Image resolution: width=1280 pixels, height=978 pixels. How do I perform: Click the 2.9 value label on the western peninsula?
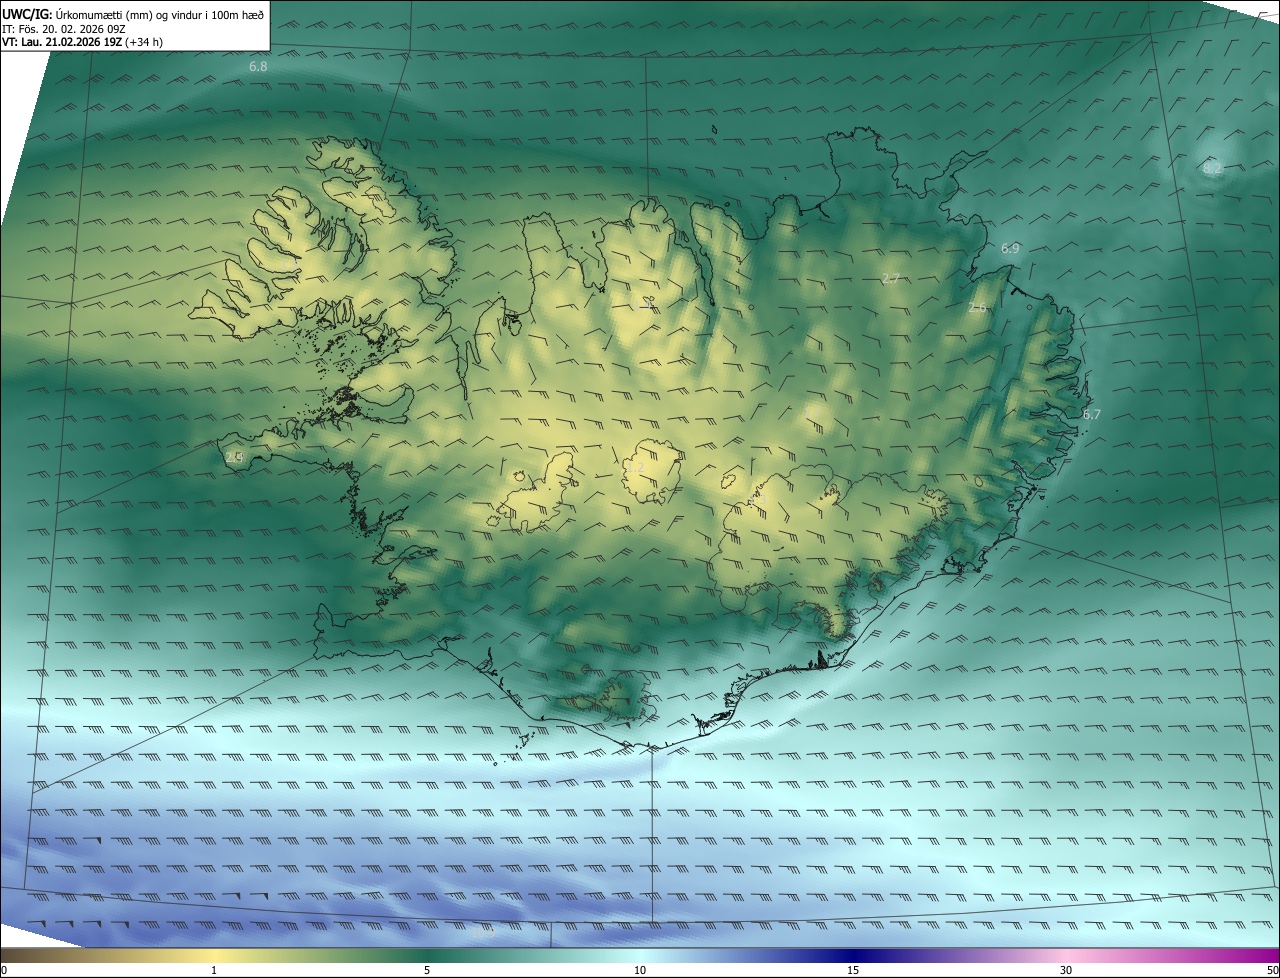tap(235, 457)
